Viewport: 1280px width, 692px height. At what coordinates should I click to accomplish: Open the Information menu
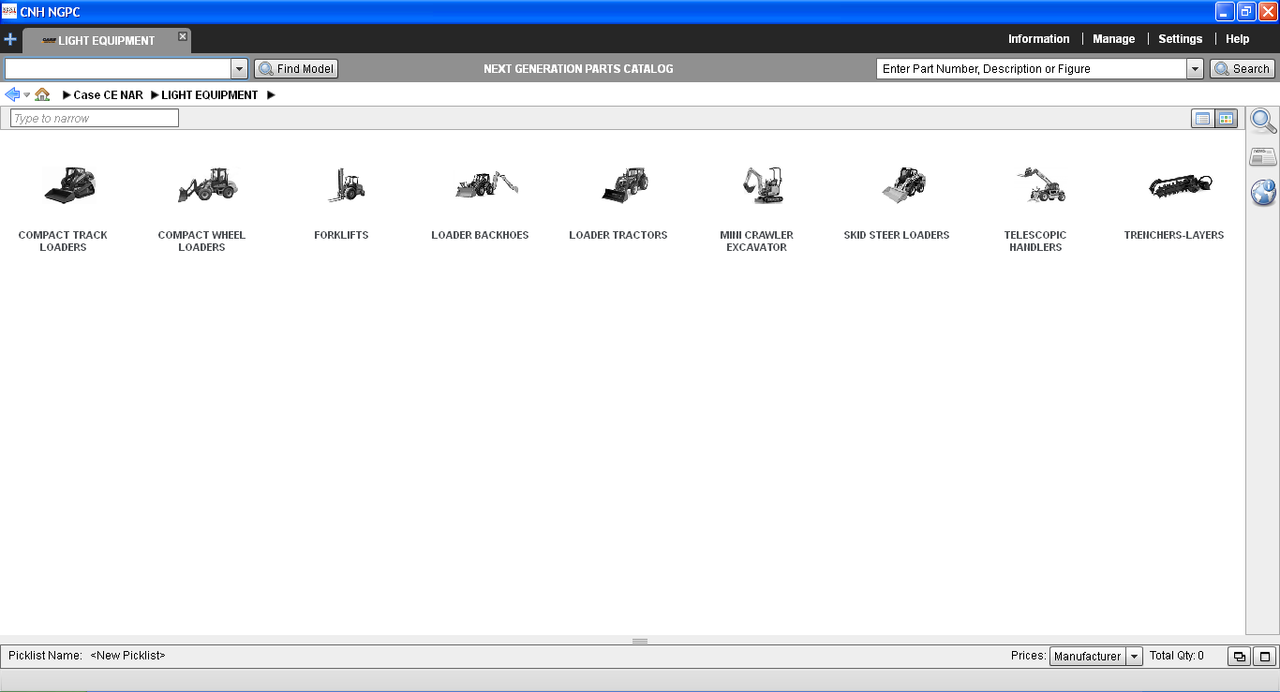tap(1038, 39)
